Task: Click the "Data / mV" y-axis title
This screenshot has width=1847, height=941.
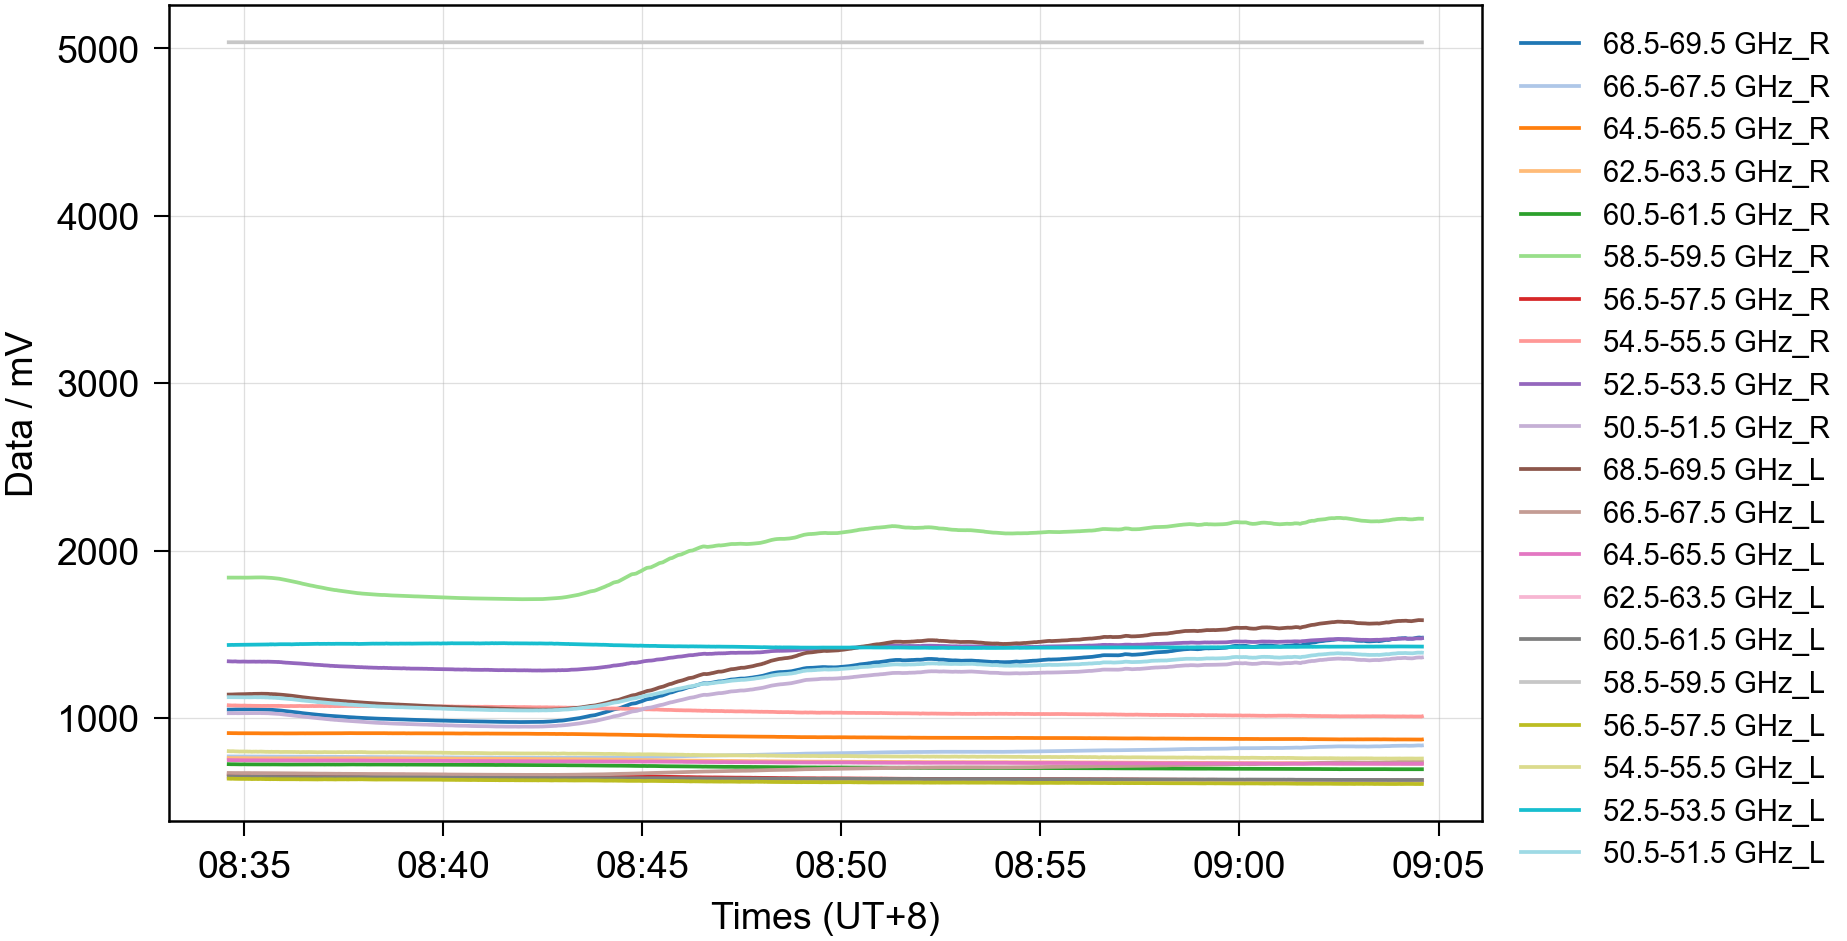Action: [20, 414]
